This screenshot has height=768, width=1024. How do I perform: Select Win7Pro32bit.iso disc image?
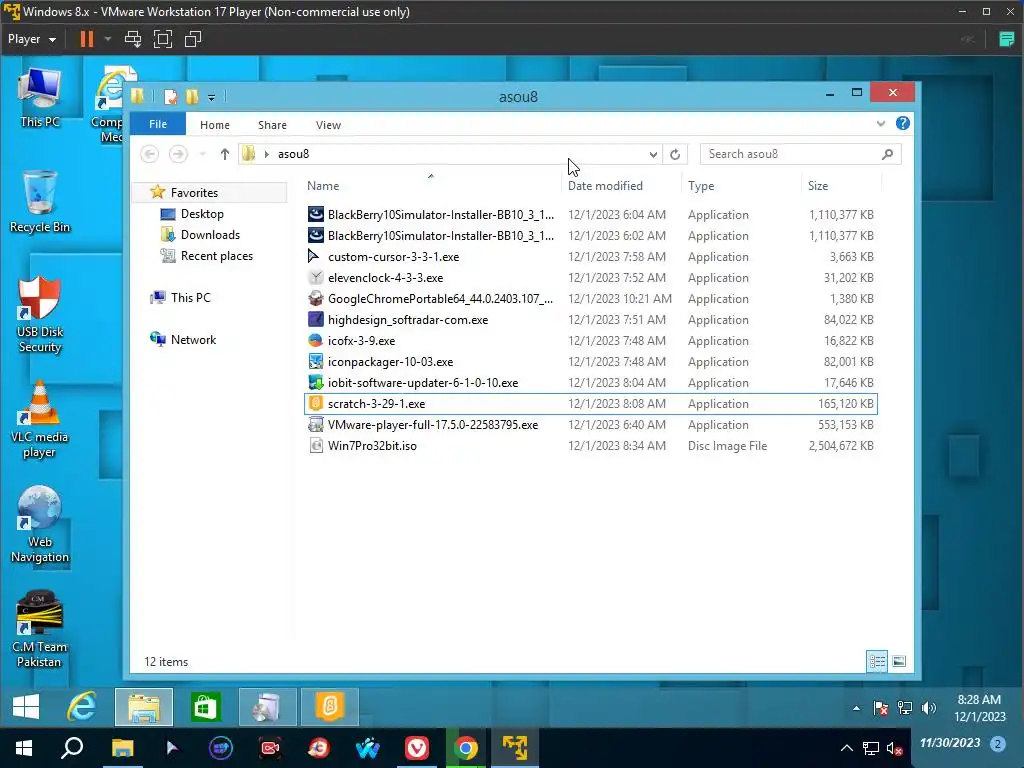(591, 445)
